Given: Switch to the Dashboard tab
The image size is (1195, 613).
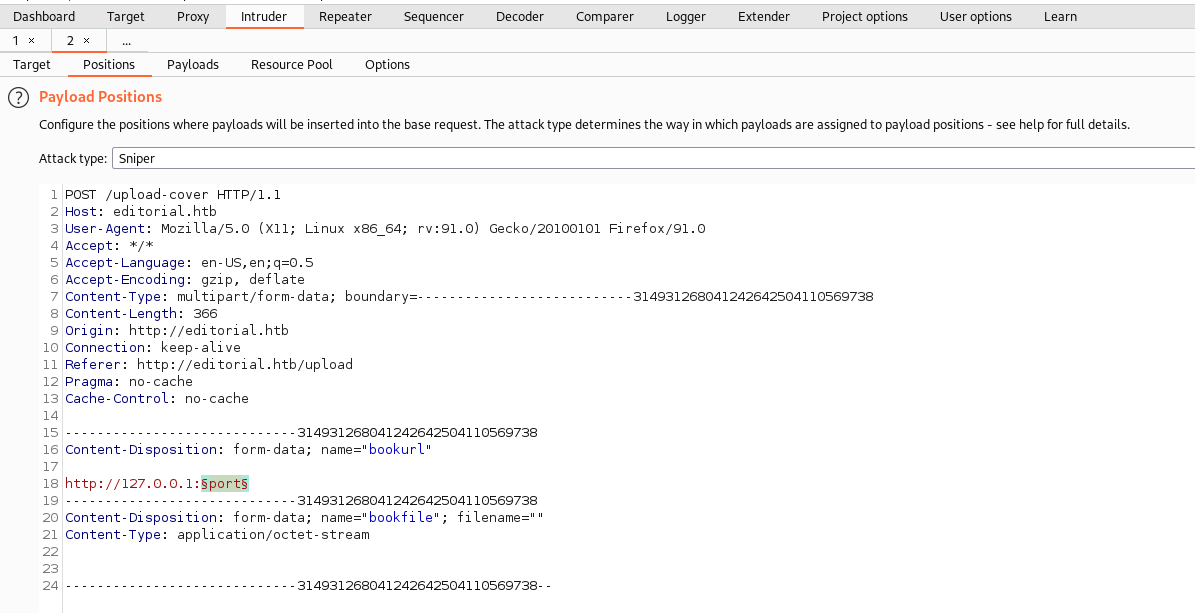Looking at the screenshot, I should pos(44,17).
